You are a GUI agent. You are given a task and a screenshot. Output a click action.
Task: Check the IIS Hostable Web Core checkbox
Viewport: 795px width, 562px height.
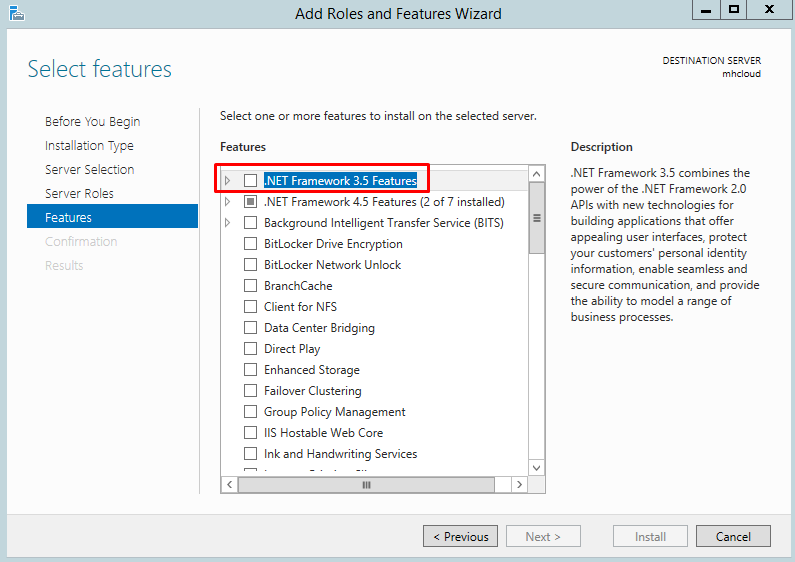point(250,433)
